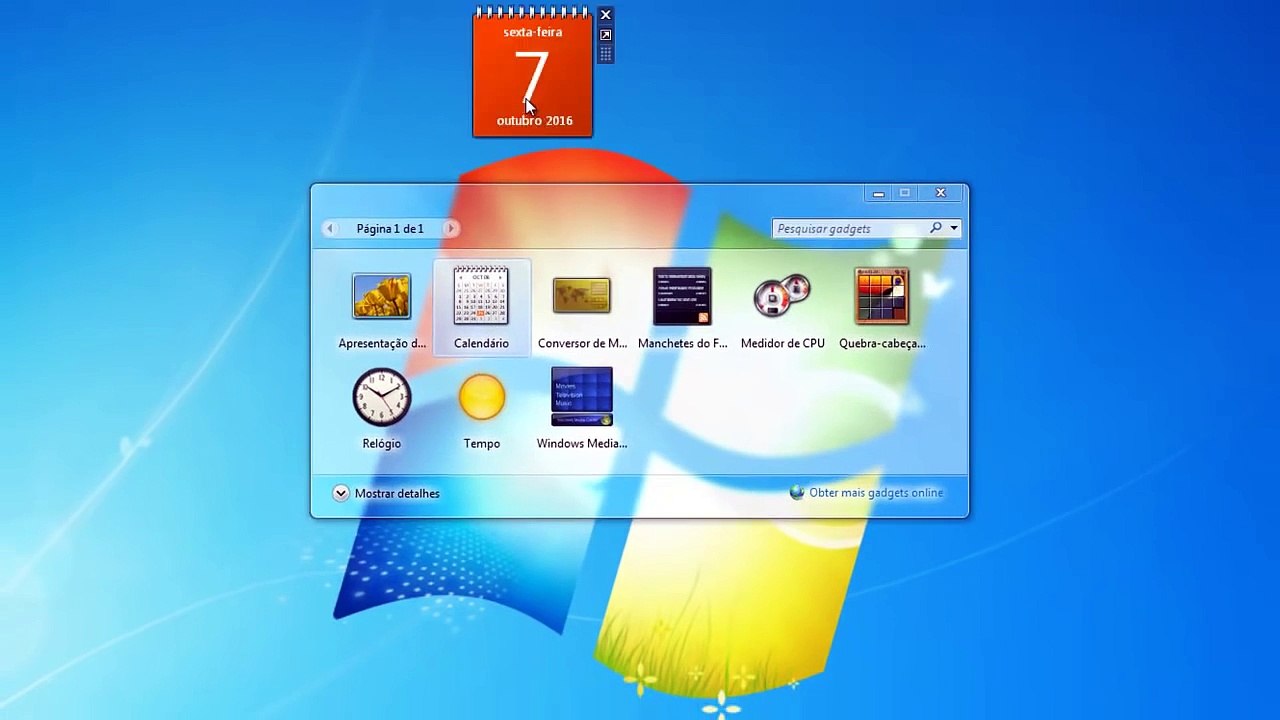Pick the Manchetes do Feed gadget icon
1280x720 pixels.
click(x=682, y=295)
